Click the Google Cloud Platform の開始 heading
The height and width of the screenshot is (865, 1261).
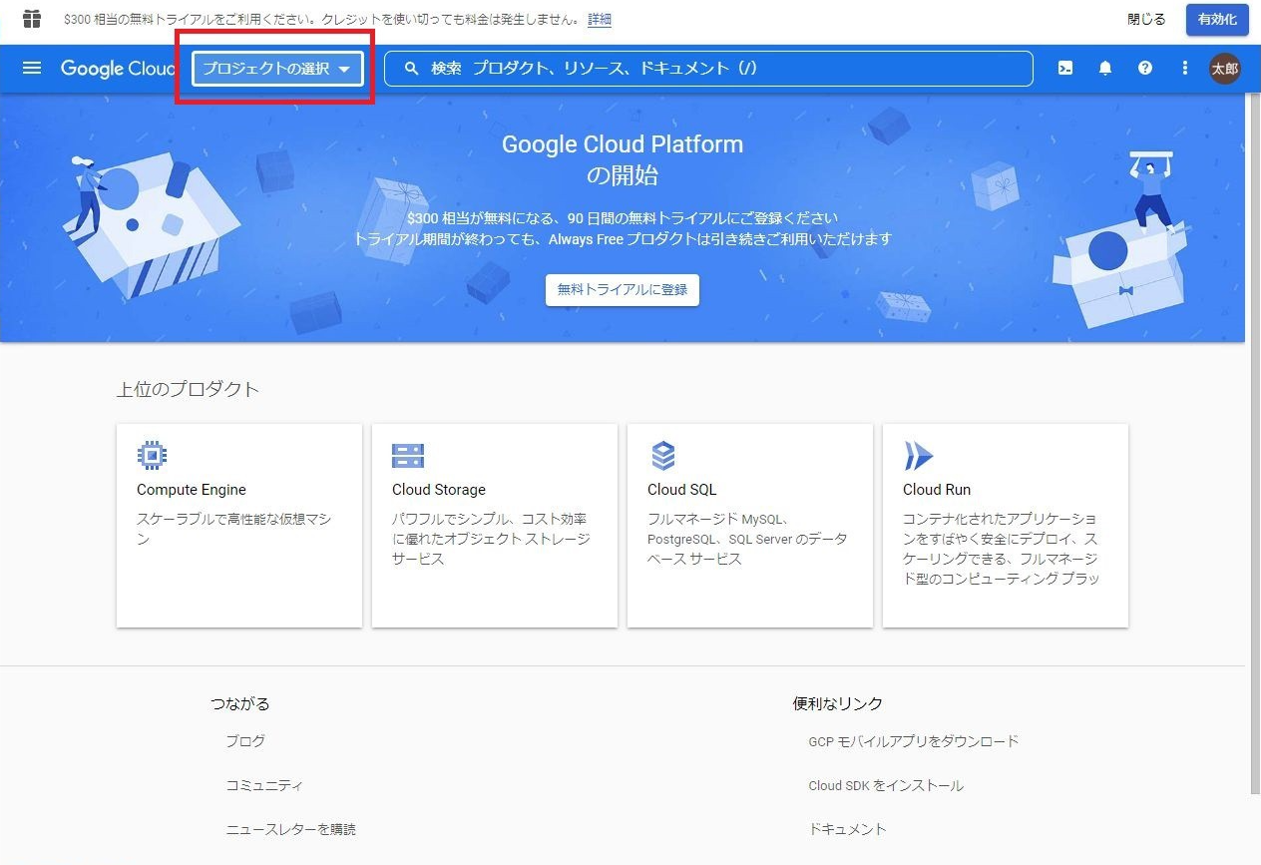coord(622,159)
